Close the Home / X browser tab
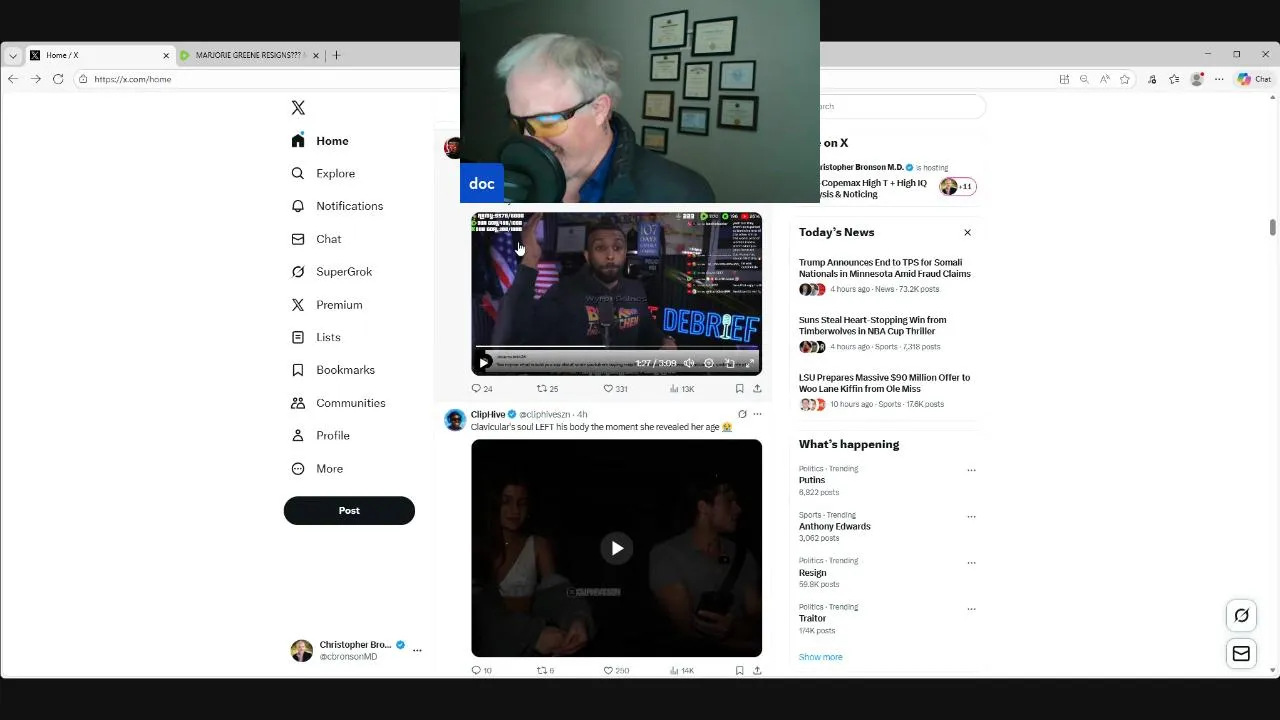 pos(166,55)
